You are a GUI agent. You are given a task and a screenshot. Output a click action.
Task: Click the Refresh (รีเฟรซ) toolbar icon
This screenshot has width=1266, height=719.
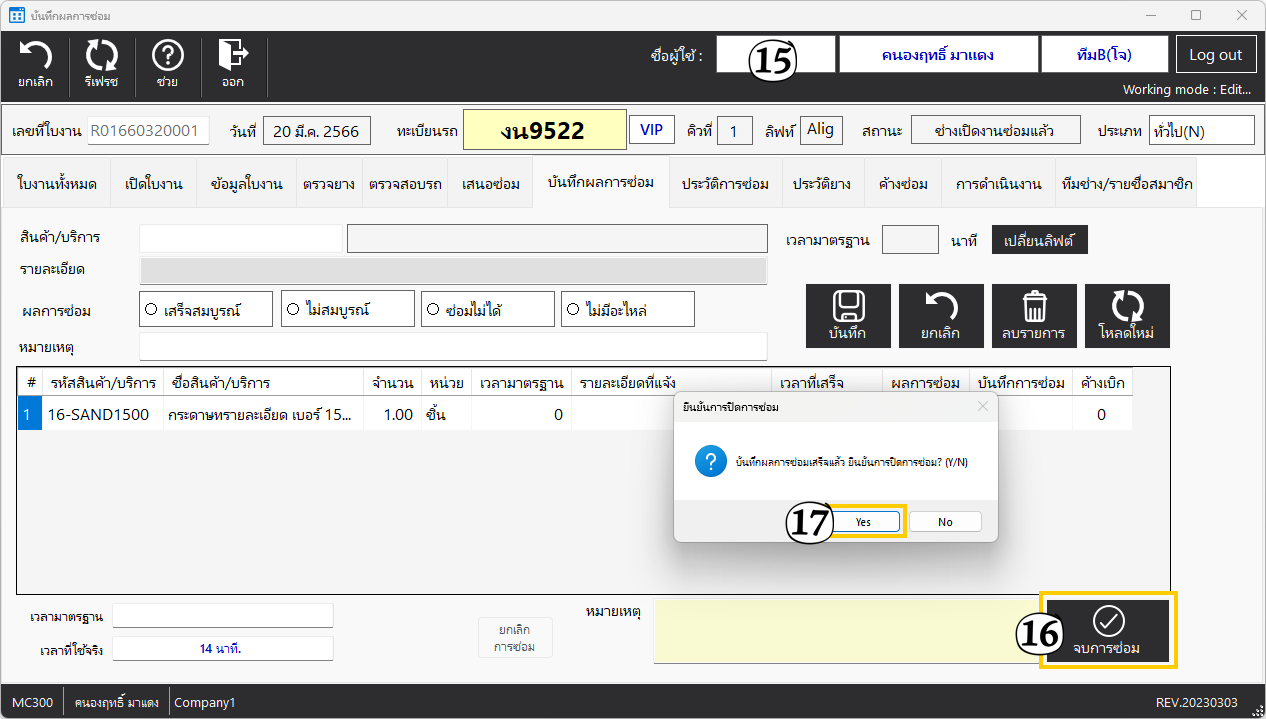click(x=101, y=65)
